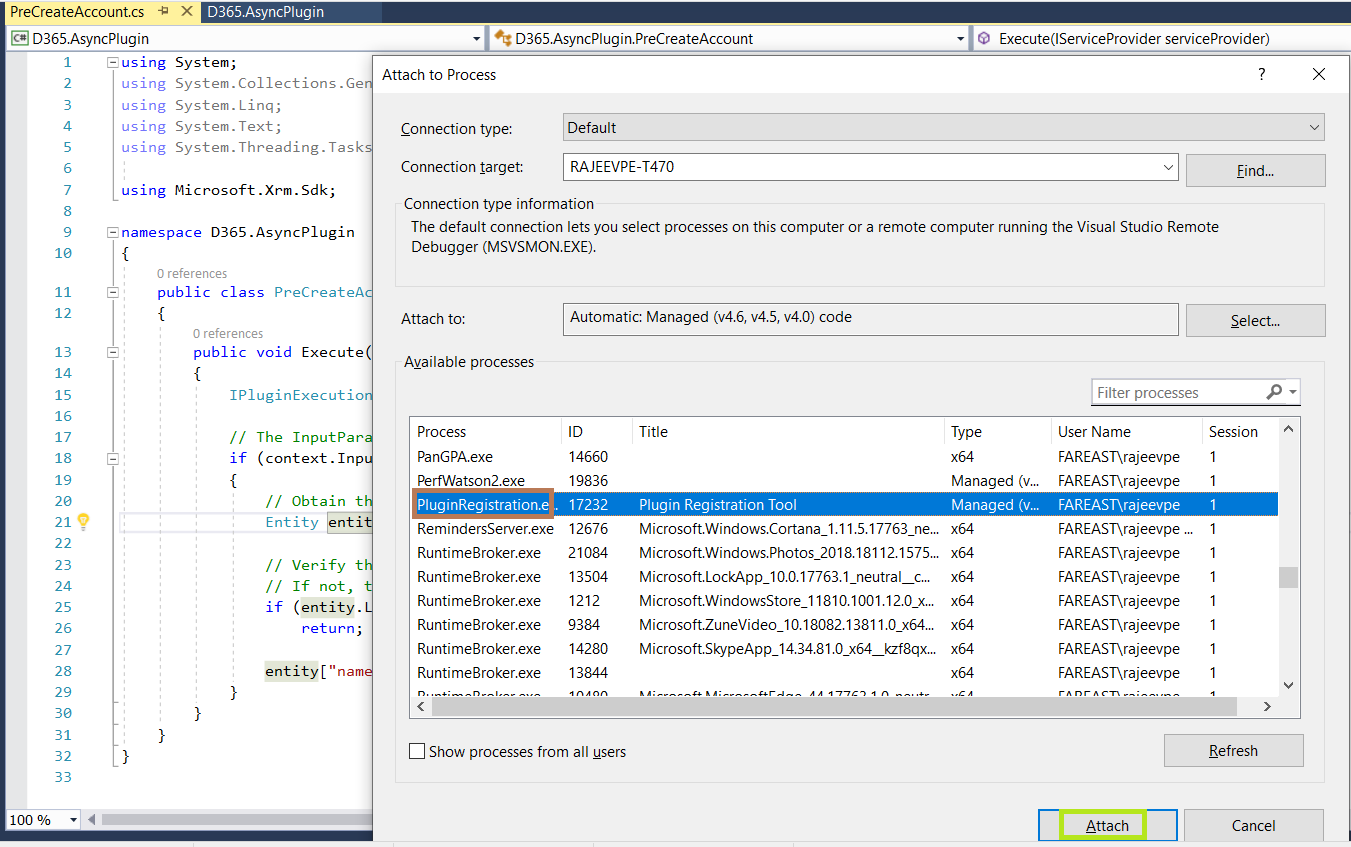This screenshot has height=847, width=1351.
Task: Open the Connection type dropdown
Action: (1315, 126)
